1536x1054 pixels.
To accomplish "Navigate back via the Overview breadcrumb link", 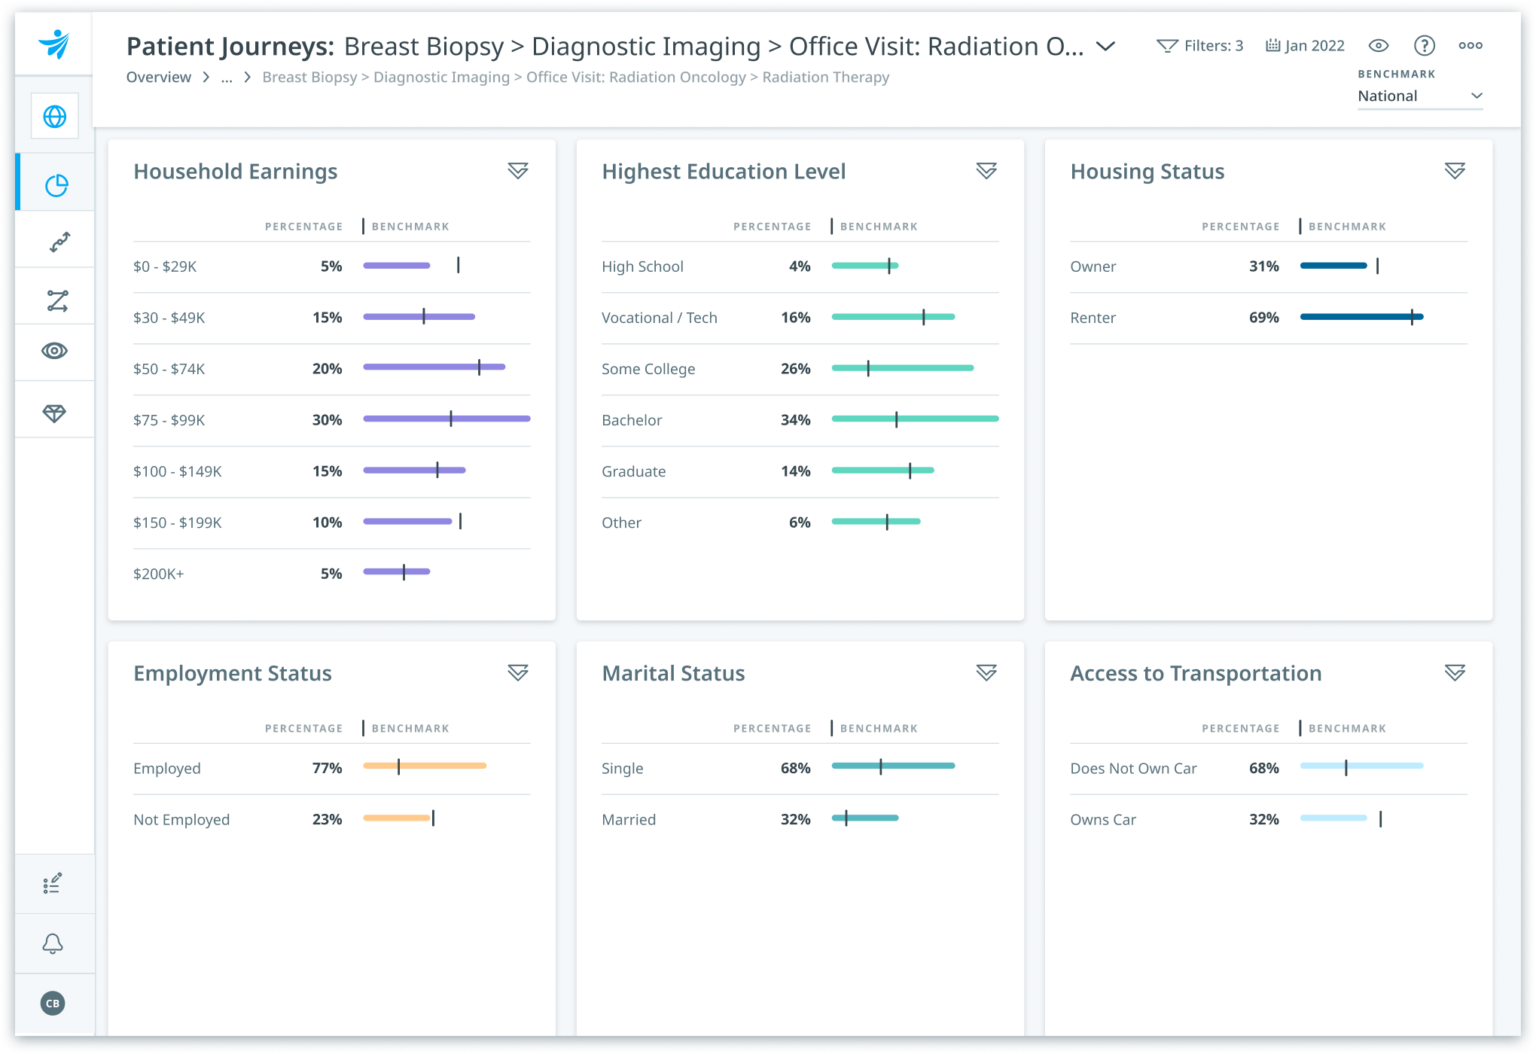I will point(158,77).
